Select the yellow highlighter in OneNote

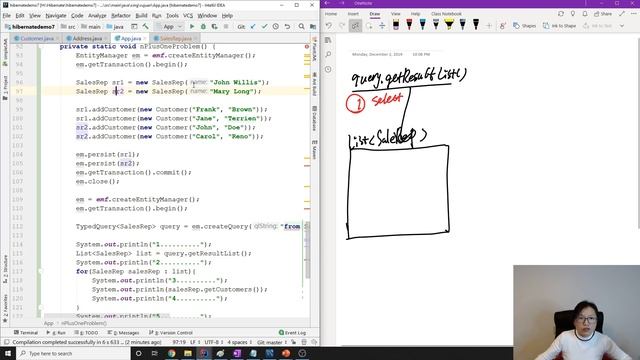[x=449, y=25]
